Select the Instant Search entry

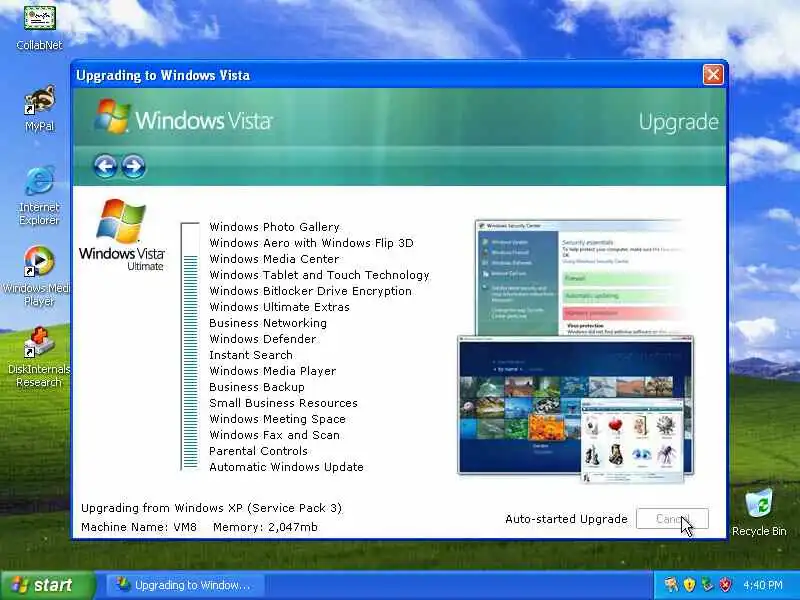[x=251, y=355]
